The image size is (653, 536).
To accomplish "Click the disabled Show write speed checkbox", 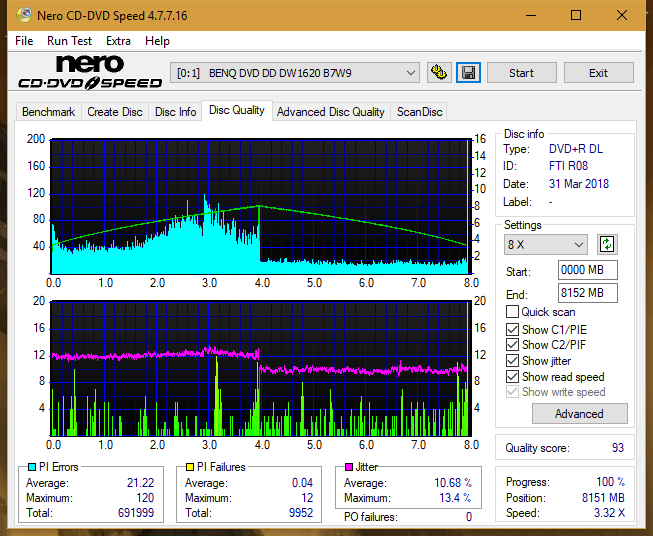I will click(512, 392).
